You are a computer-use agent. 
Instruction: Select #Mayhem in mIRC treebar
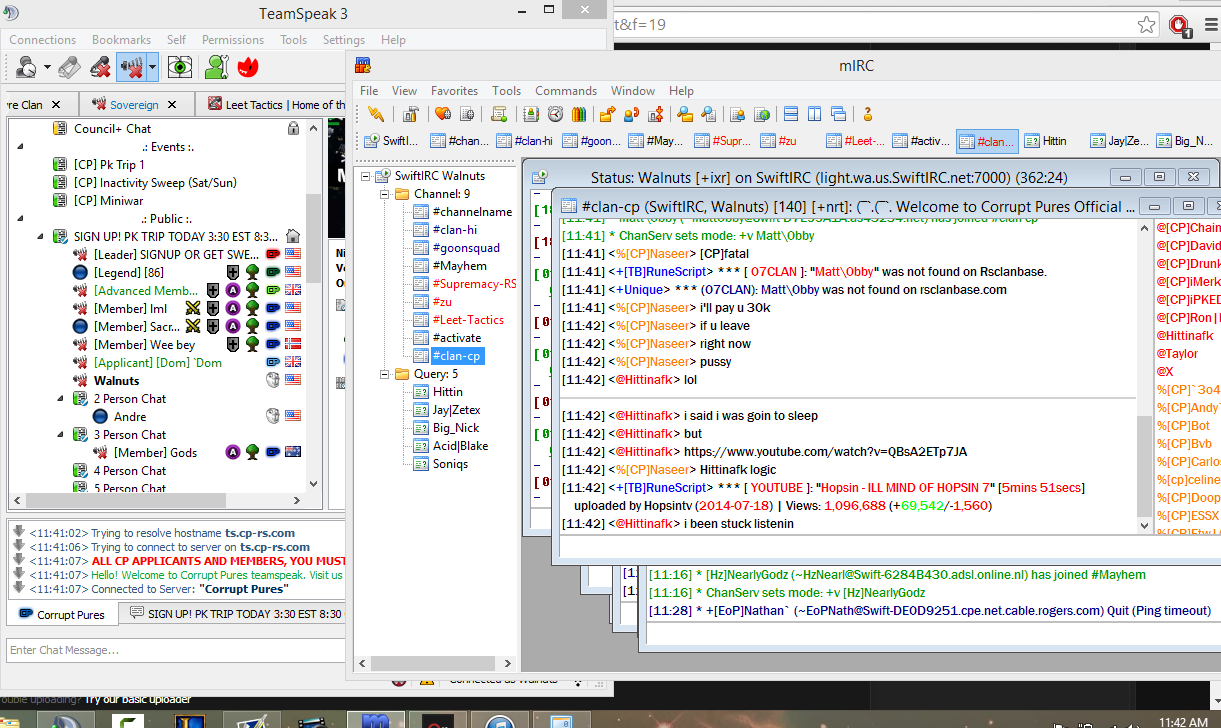click(x=460, y=266)
